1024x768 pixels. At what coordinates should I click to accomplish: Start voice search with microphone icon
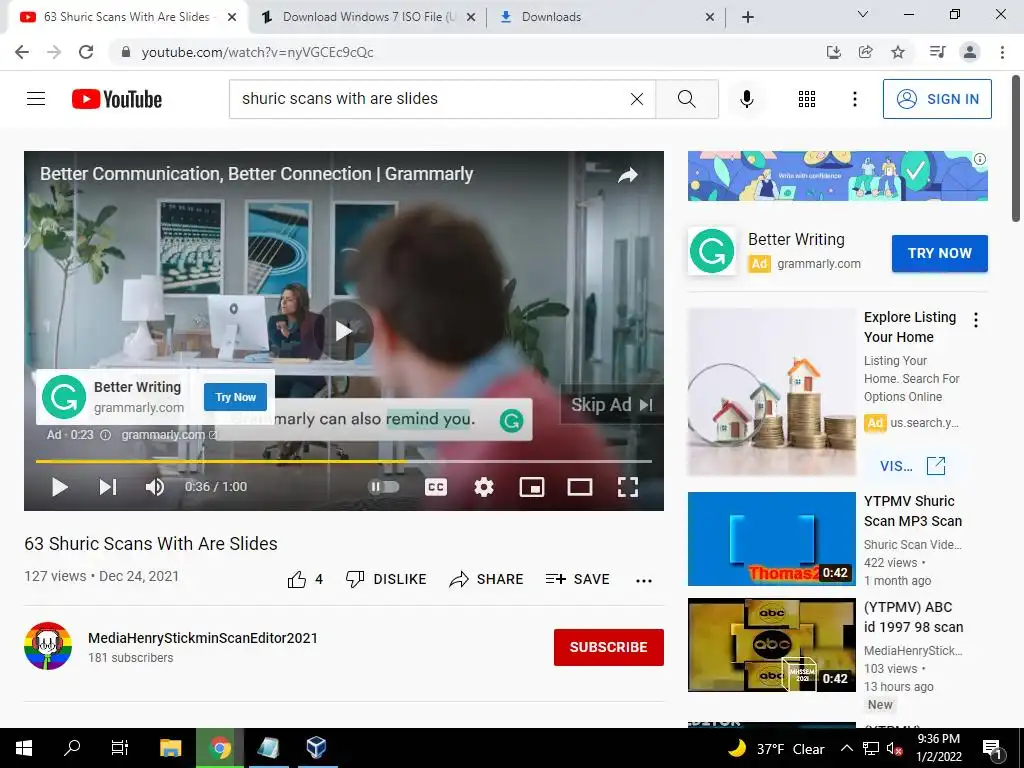click(747, 99)
